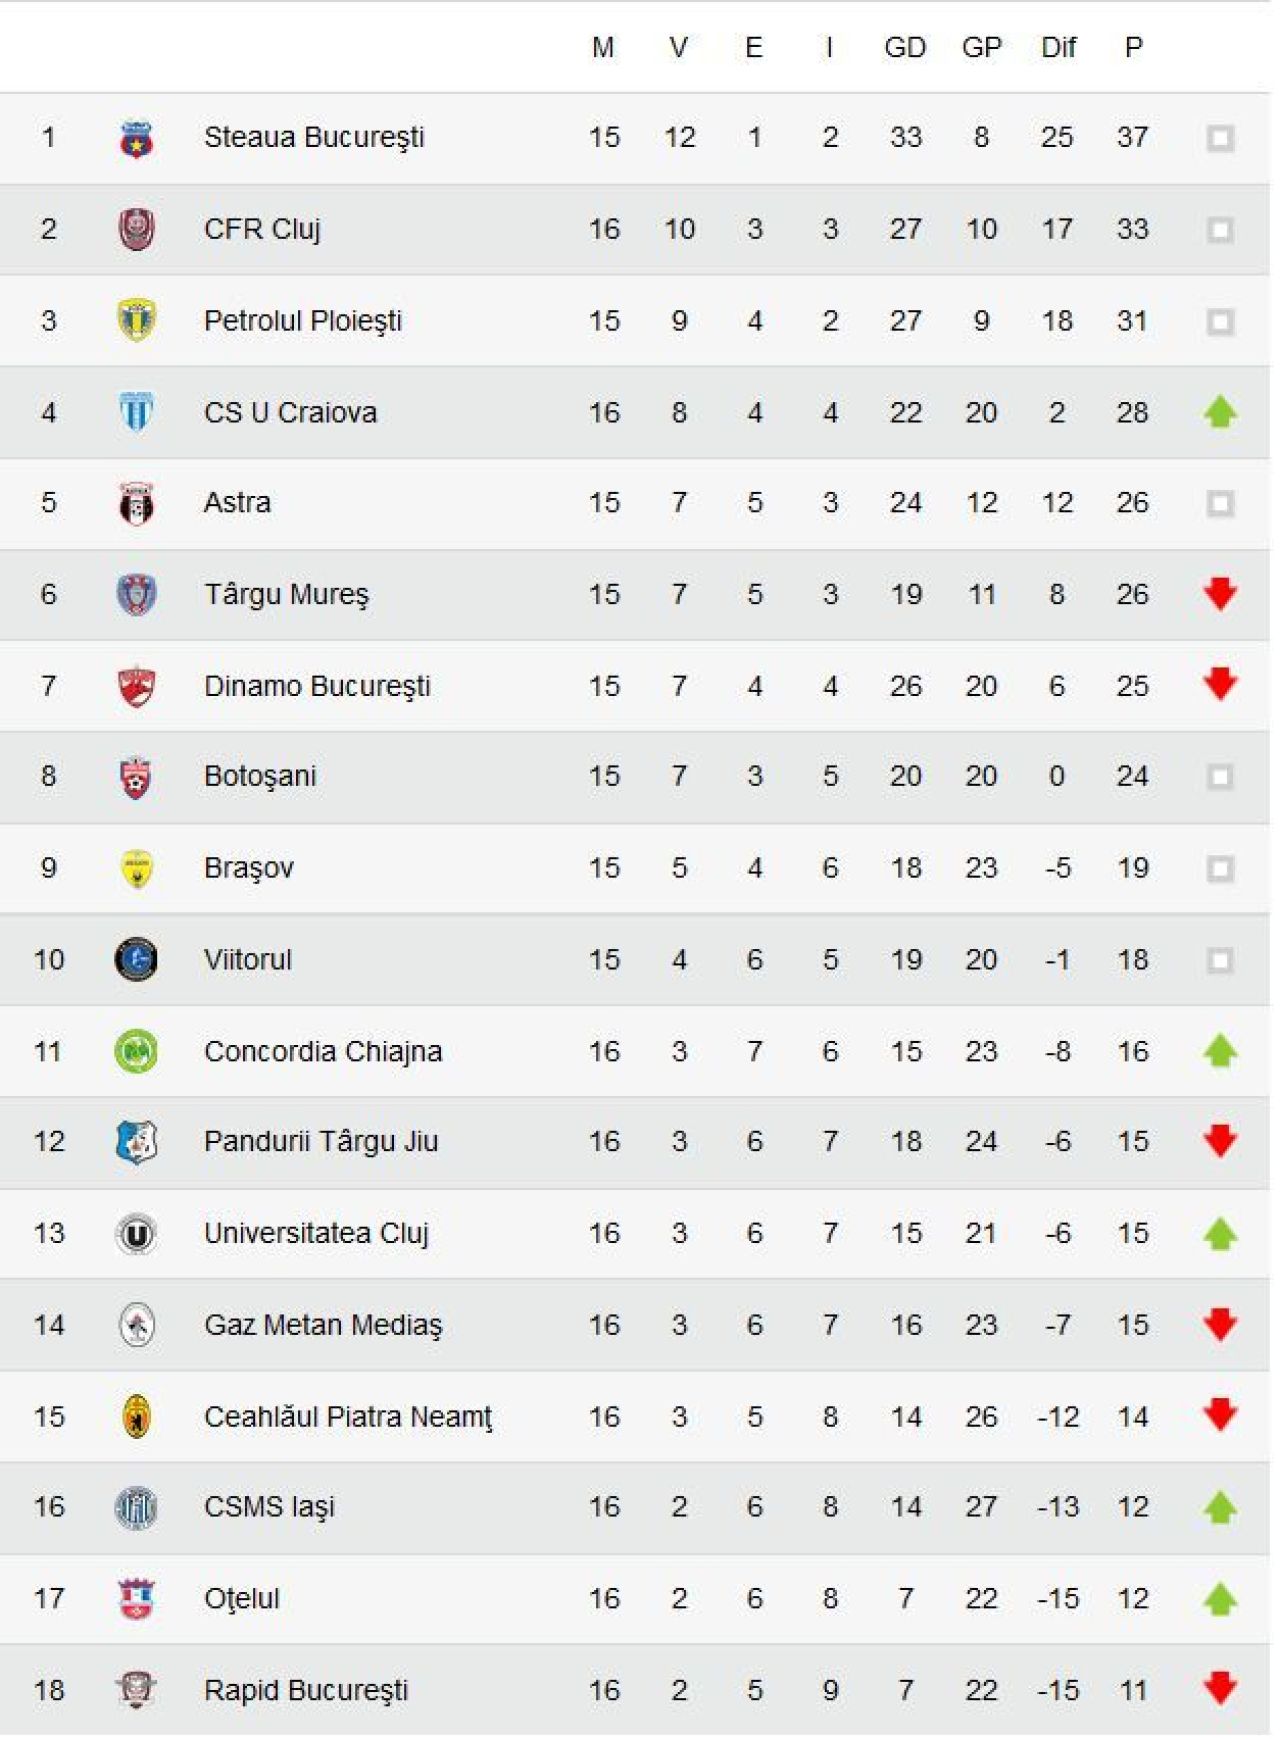Viewport: 1280px width, 1739px height.
Task: Click the Dinamo București red logo
Action: [x=136, y=686]
